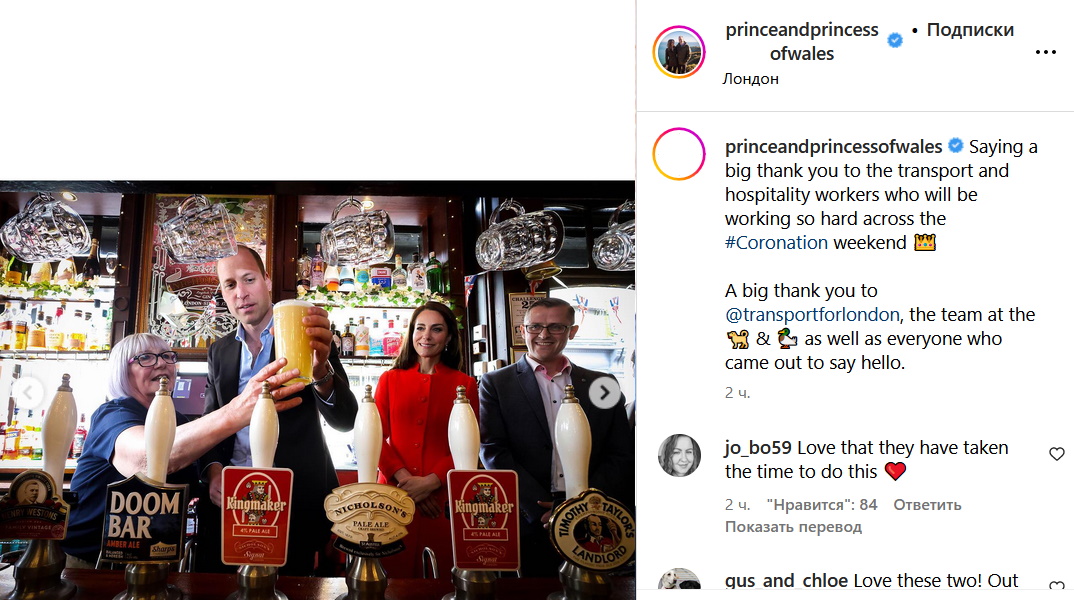The height and width of the screenshot is (600, 1074).
Task: Click Подписки following button
Action: point(970,30)
